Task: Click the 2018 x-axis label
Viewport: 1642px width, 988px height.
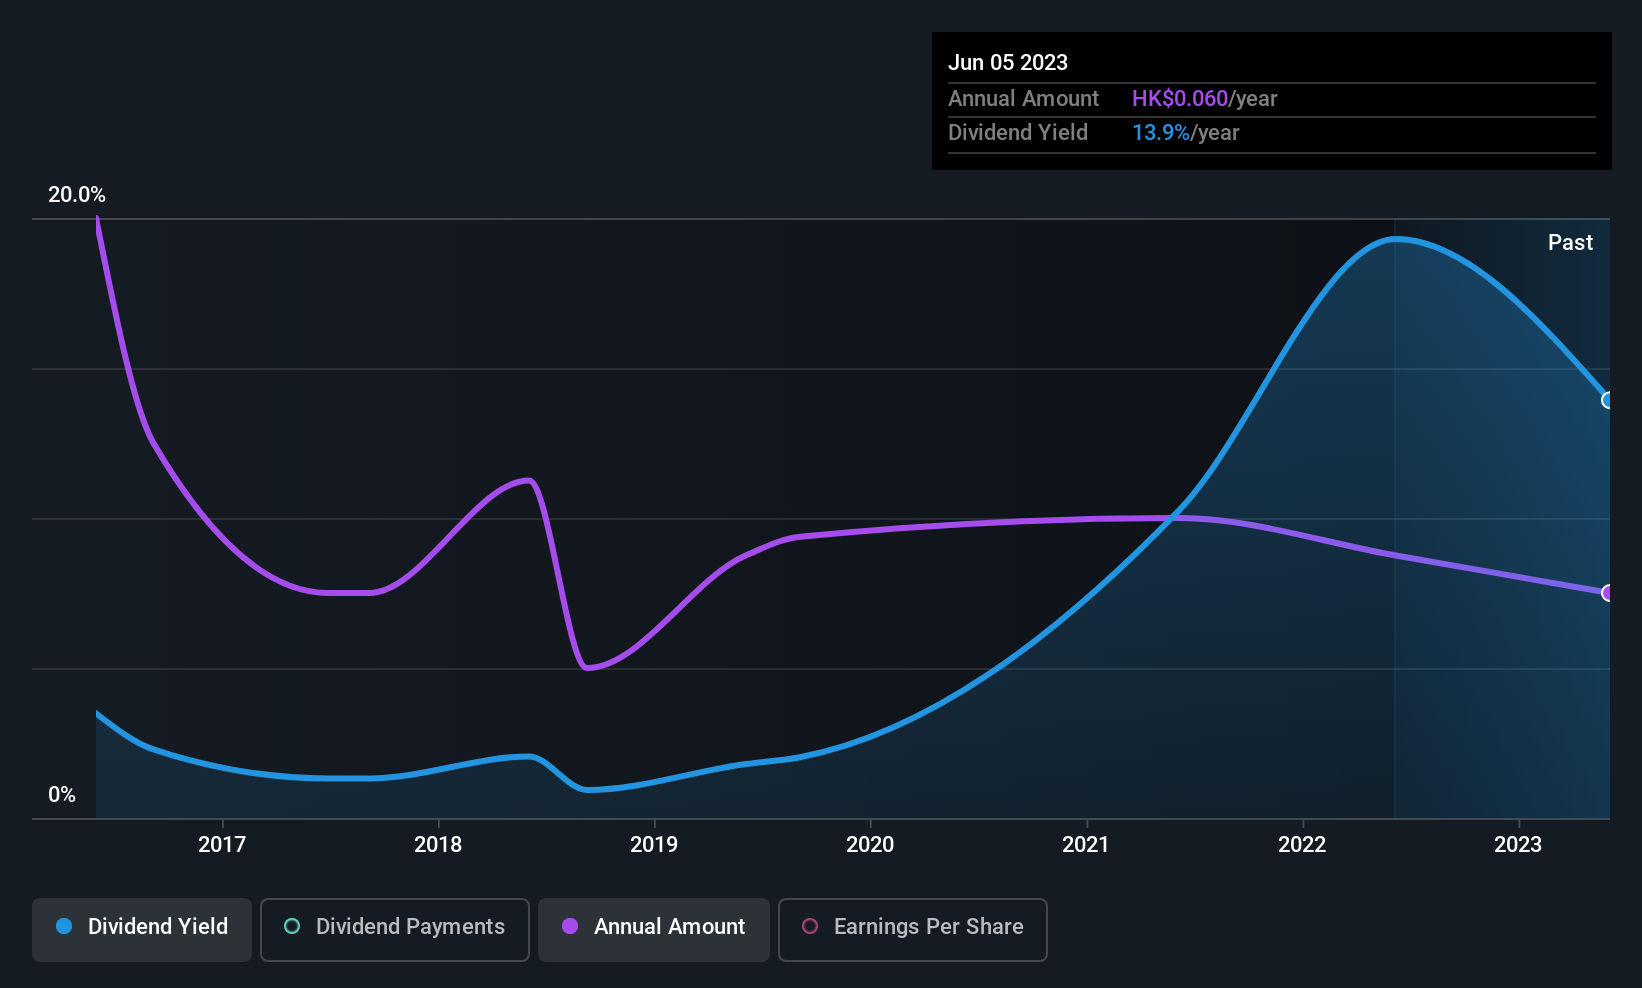Action: point(438,844)
